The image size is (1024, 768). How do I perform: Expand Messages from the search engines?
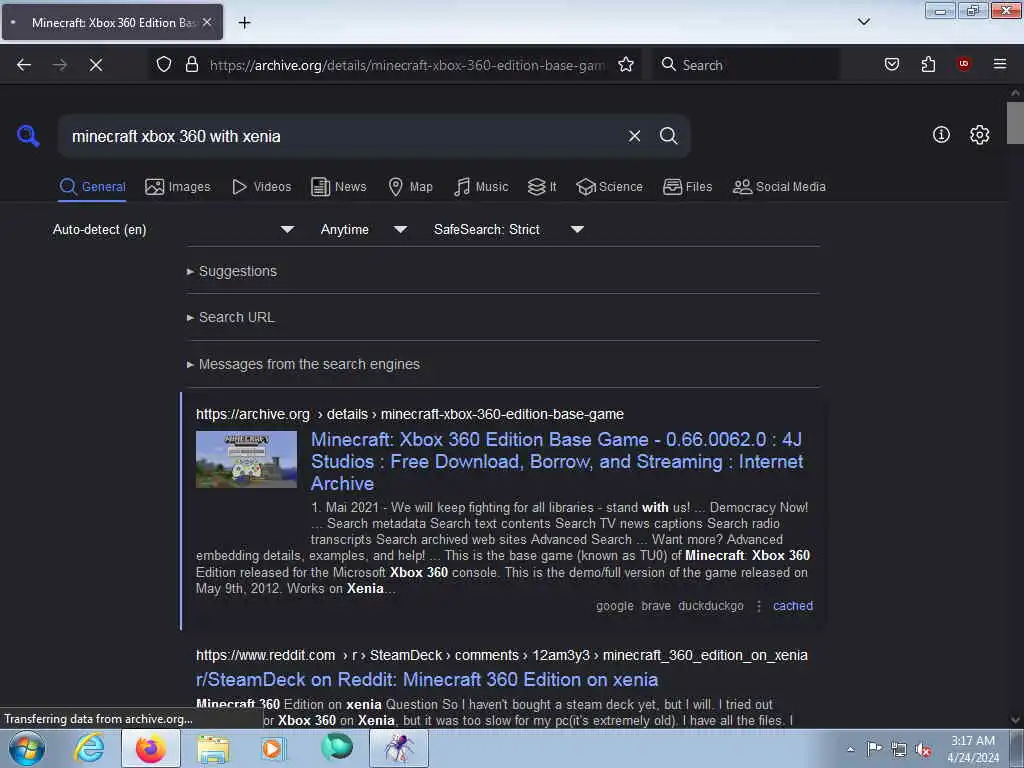(x=303, y=364)
